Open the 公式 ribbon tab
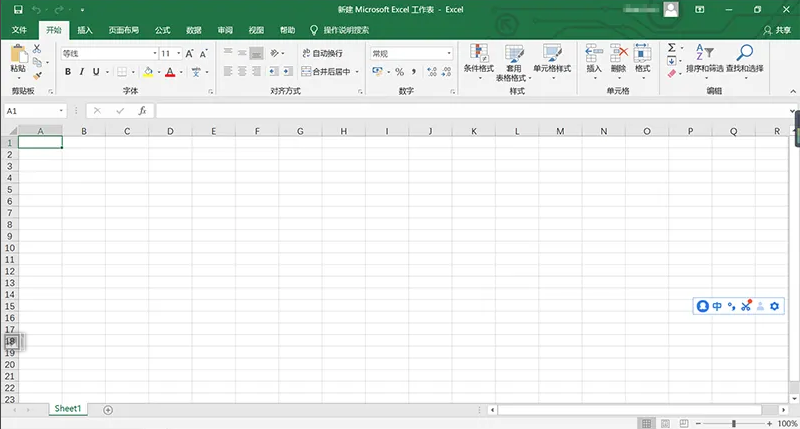 [x=162, y=30]
